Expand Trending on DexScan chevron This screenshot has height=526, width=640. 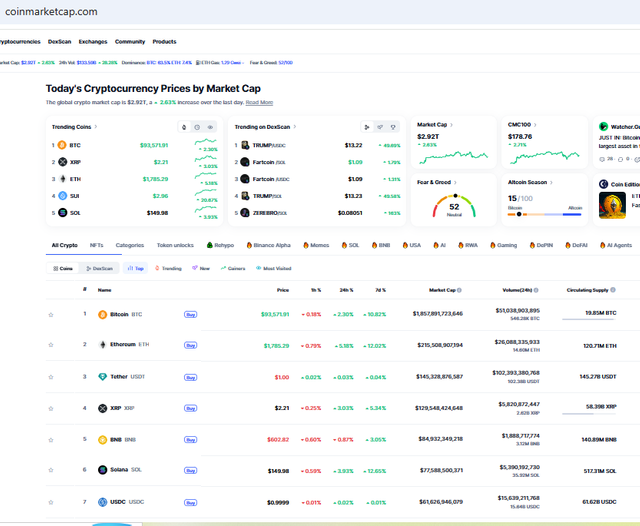[x=295, y=127]
